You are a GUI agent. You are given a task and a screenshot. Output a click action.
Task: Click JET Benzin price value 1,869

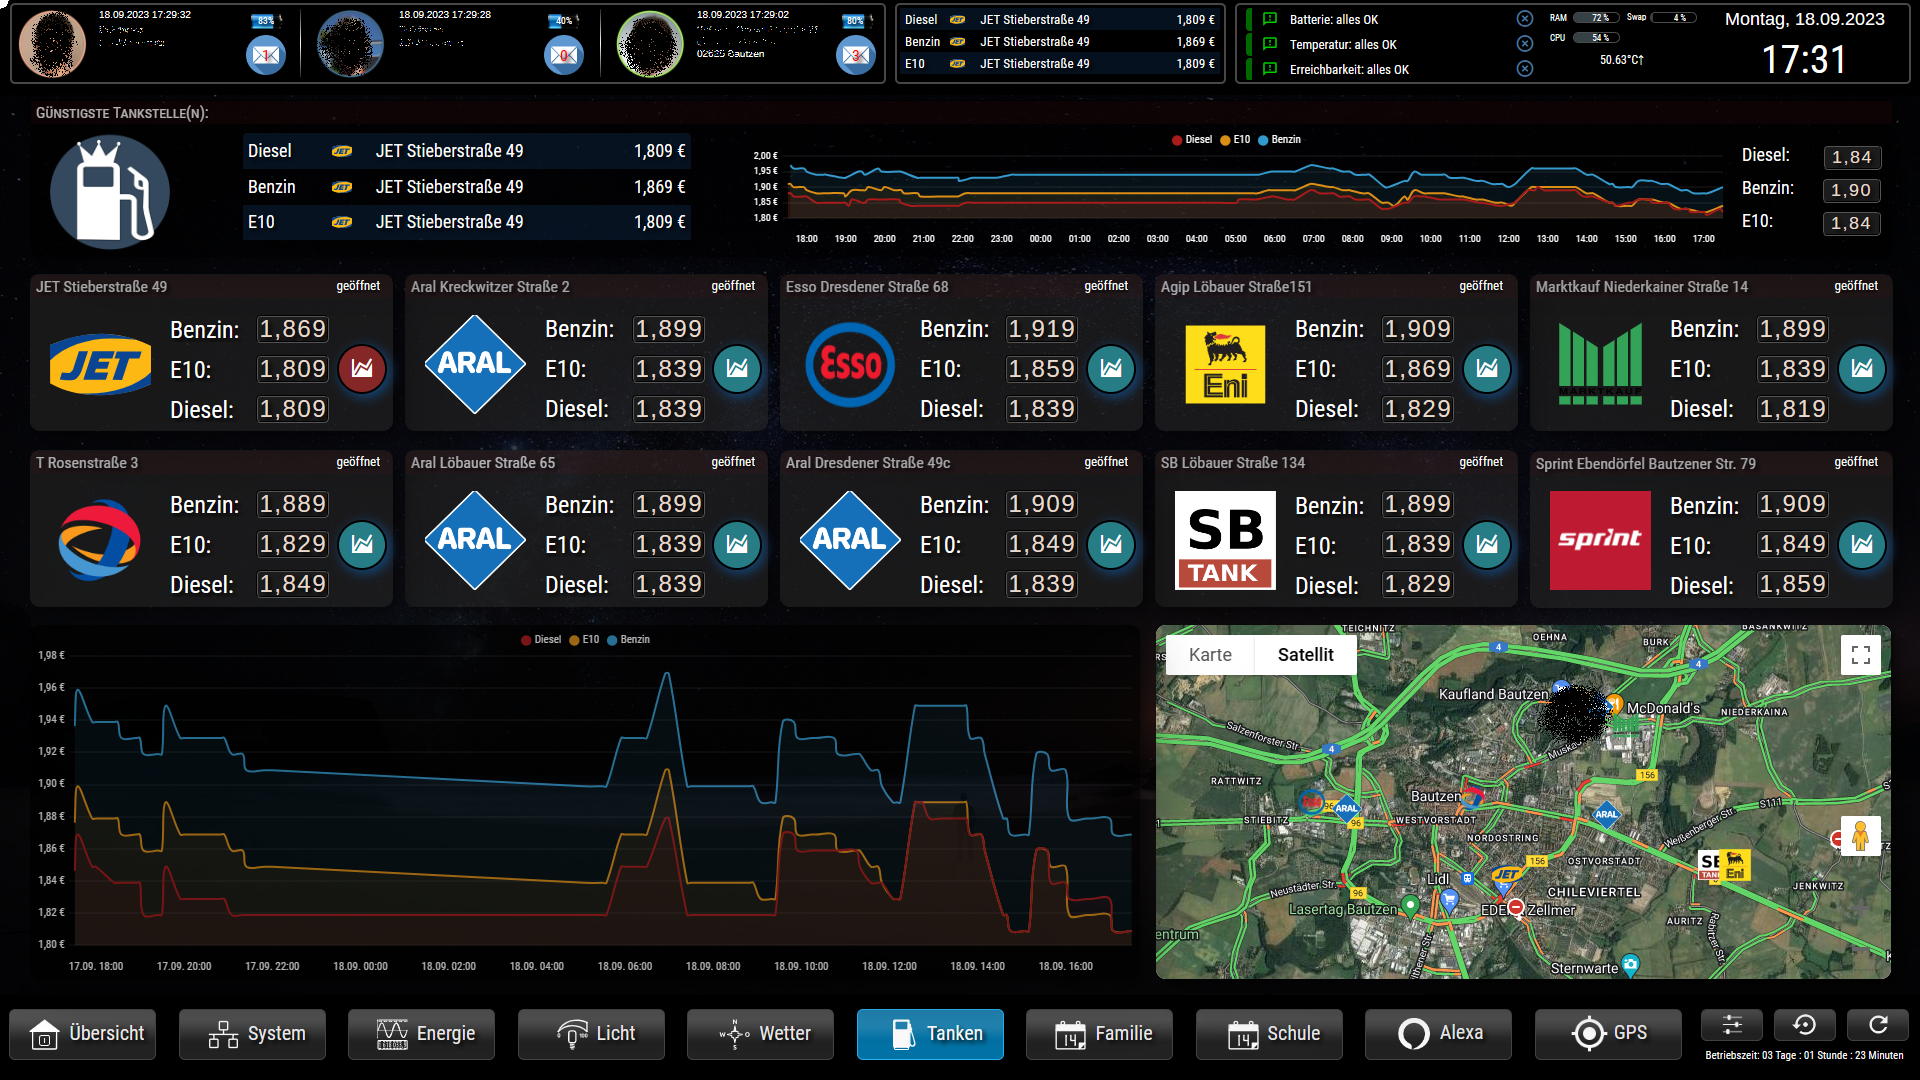293,329
